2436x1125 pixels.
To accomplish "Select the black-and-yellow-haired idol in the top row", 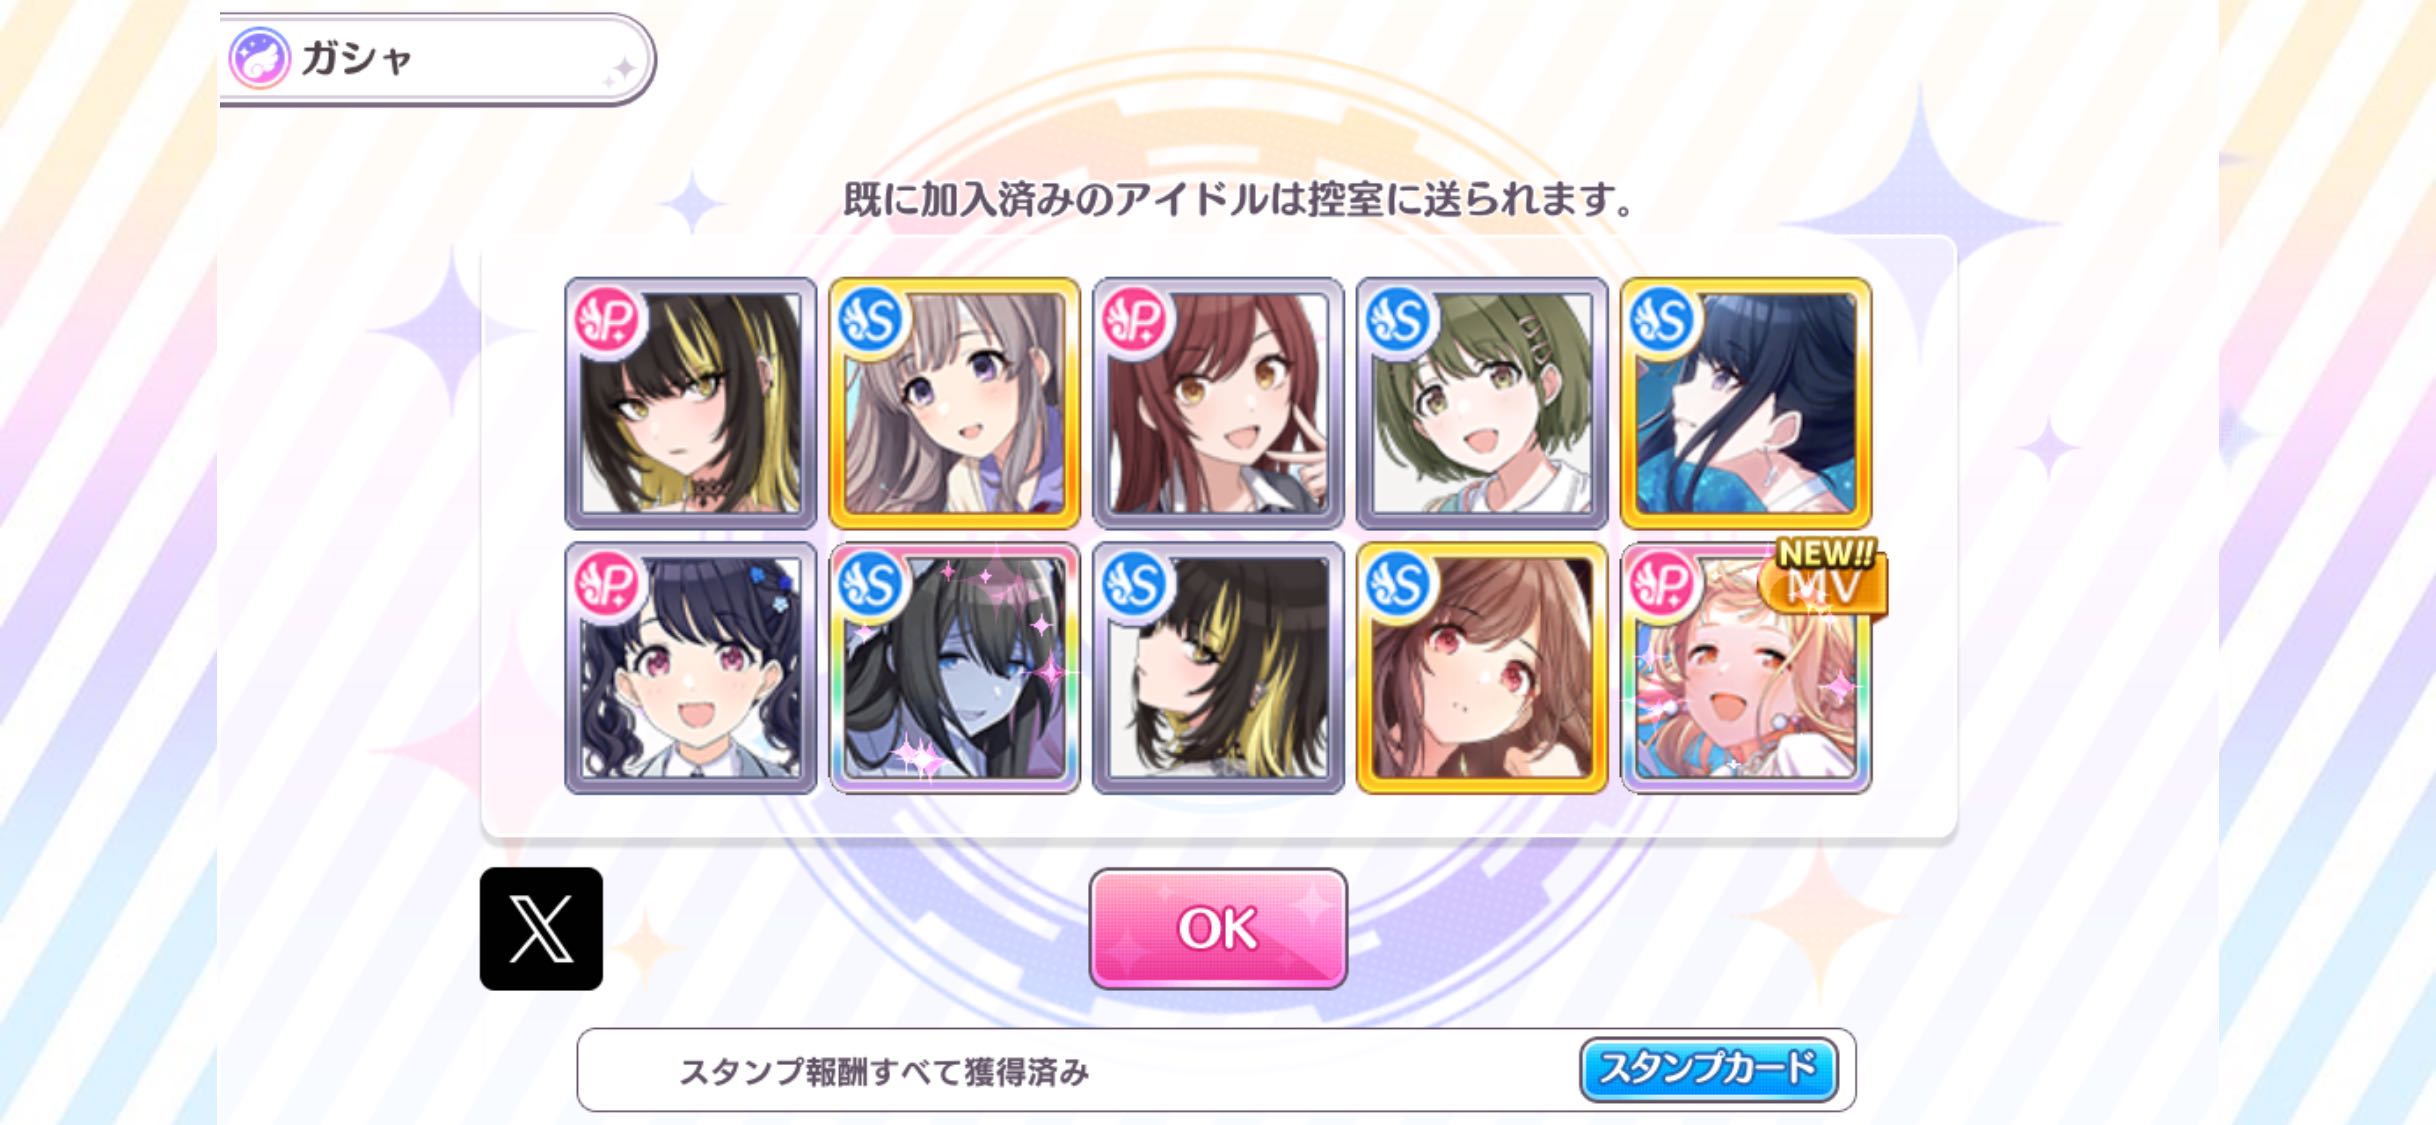I will coord(690,403).
